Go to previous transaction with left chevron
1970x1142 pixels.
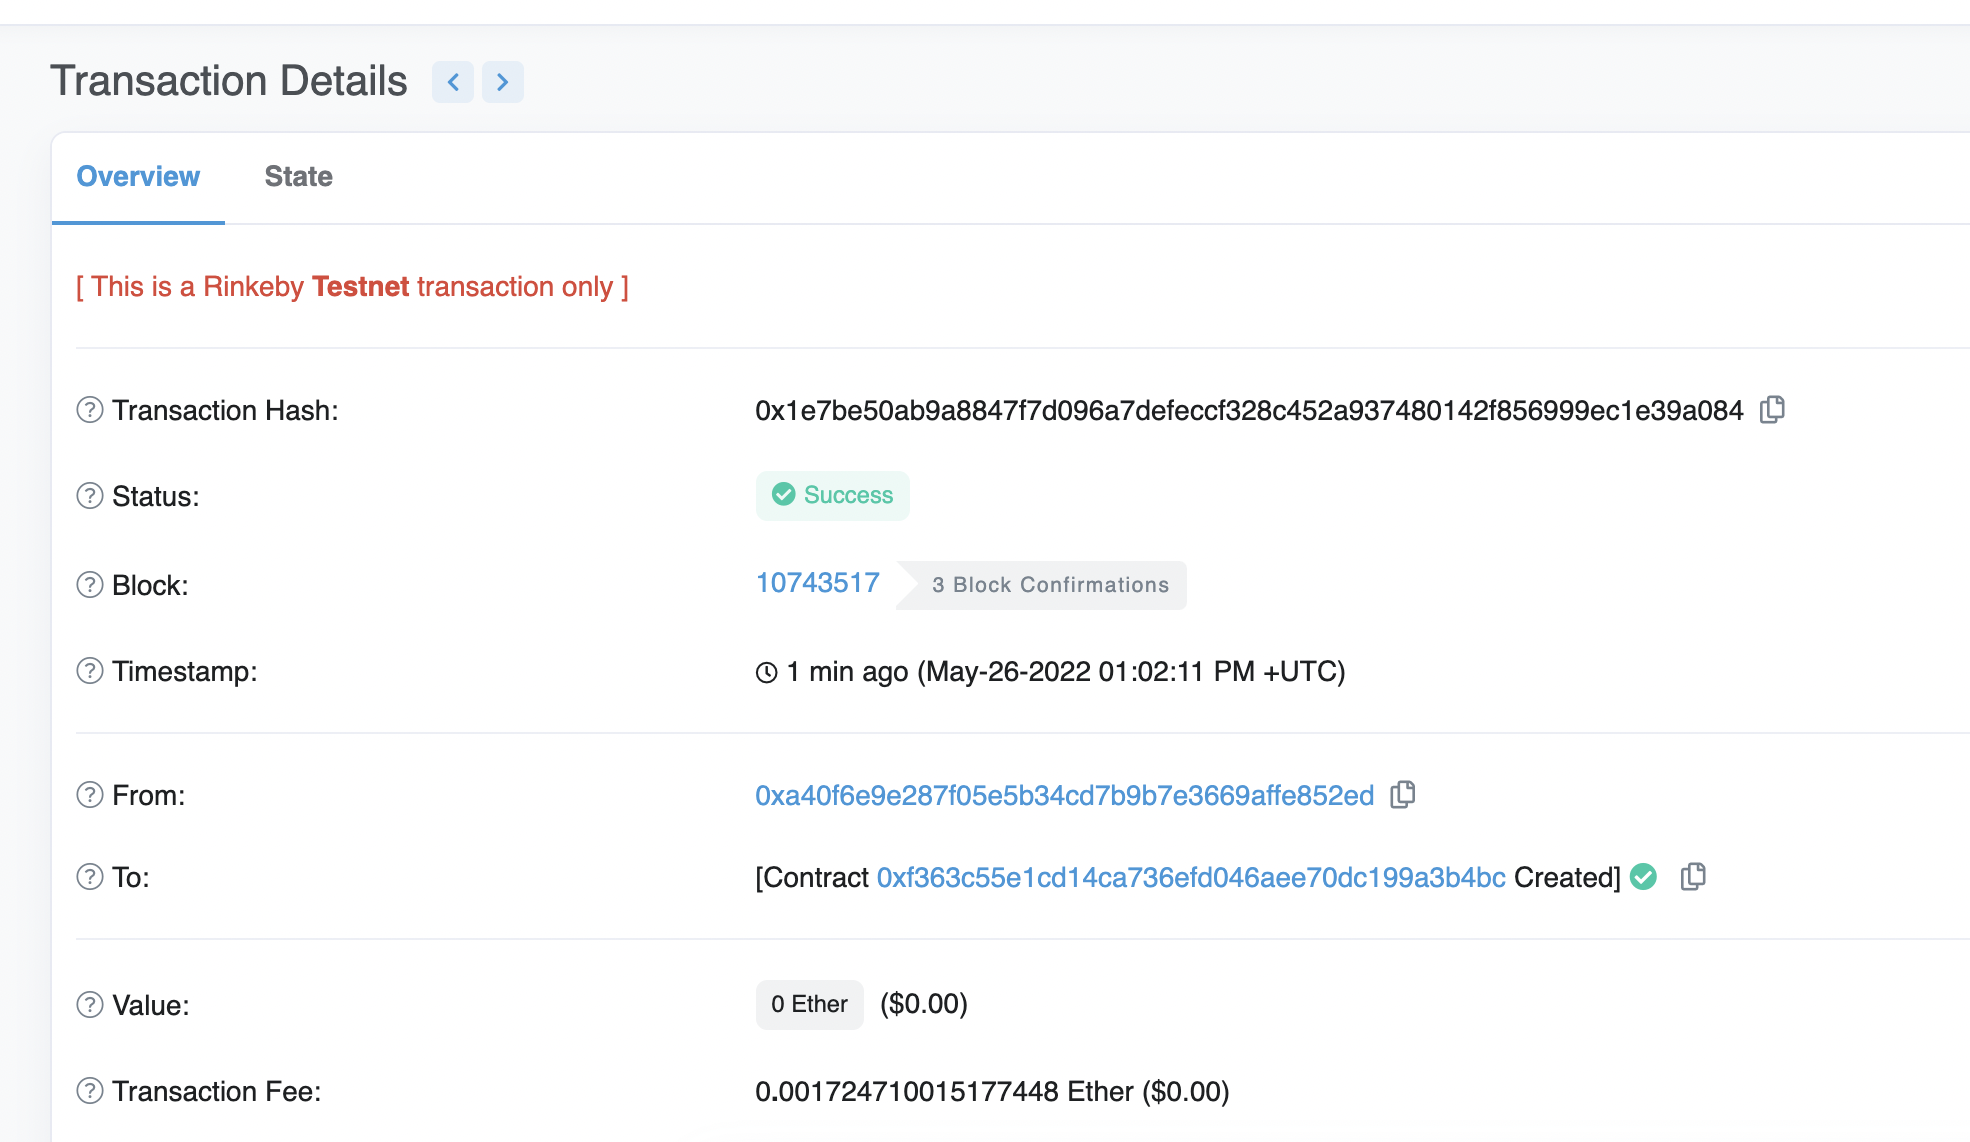pos(453,82)
